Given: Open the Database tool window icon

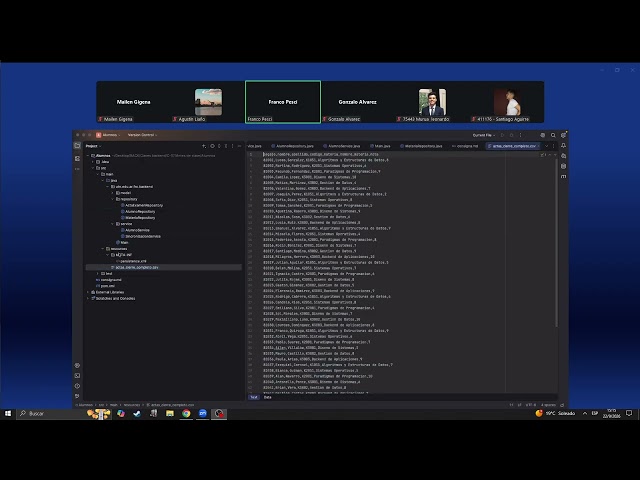Looking at the screenshot, I should (563, 166).
